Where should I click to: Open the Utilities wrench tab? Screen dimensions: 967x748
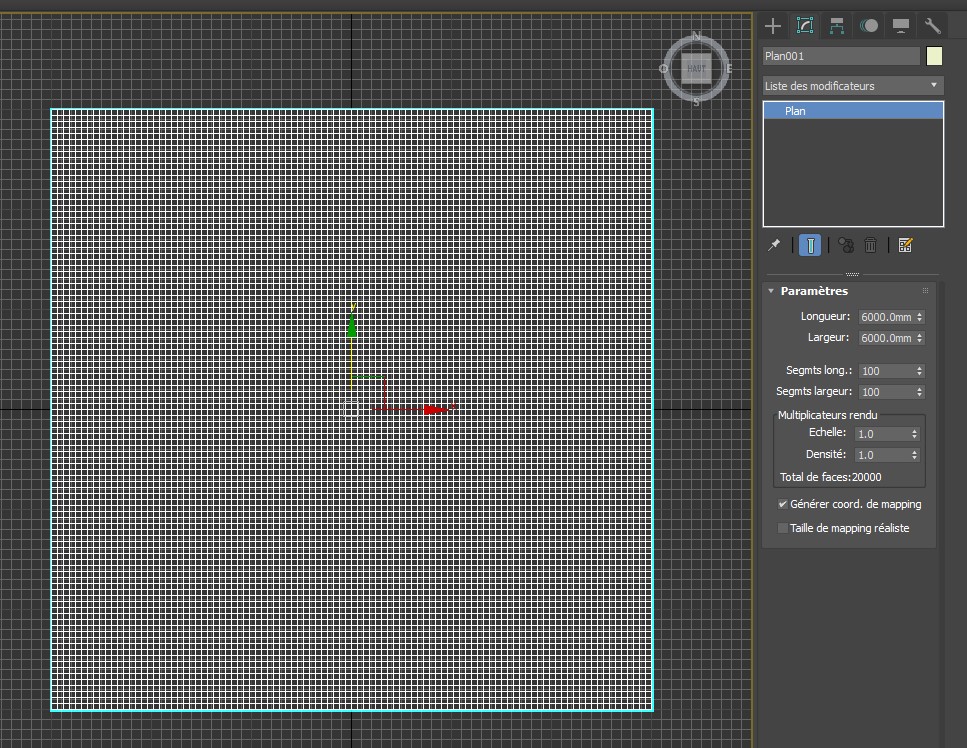pyautogui.click(x=932, y=26)
